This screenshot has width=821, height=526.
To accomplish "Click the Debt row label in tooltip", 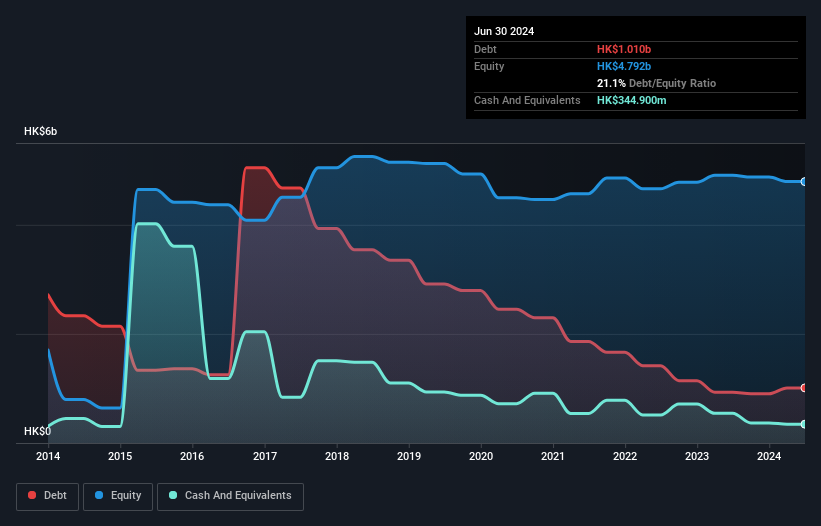I will 485,49.
